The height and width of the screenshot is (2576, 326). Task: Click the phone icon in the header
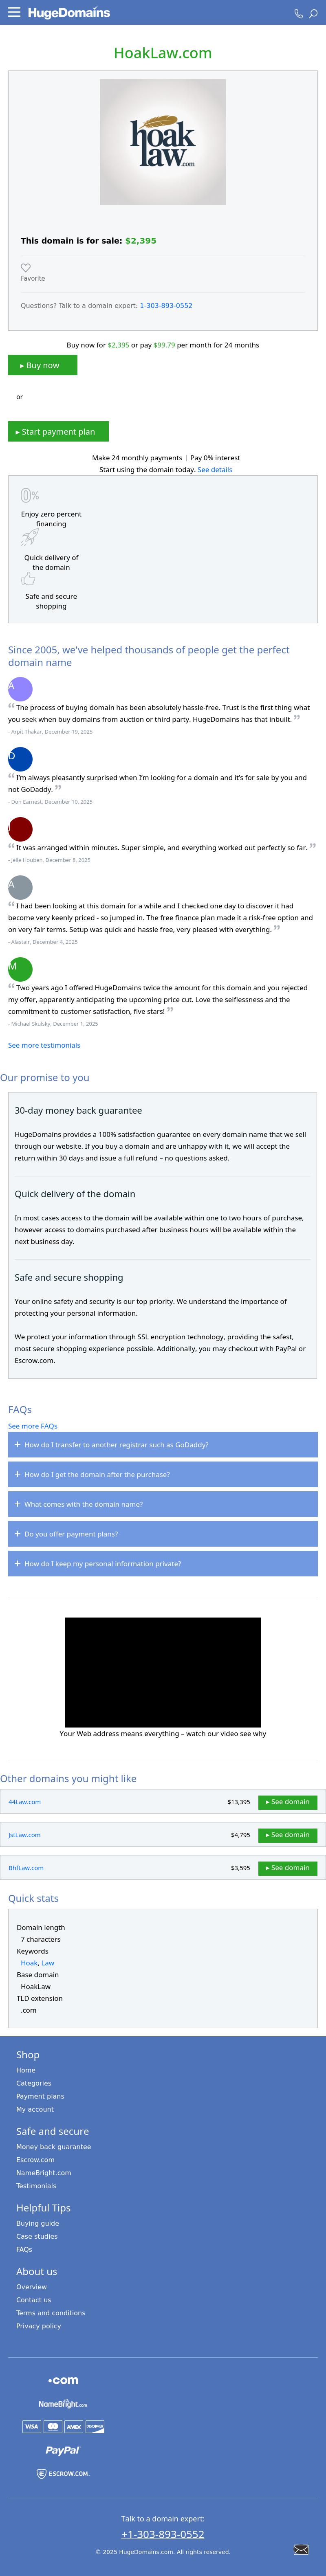(x=298, y=14)
